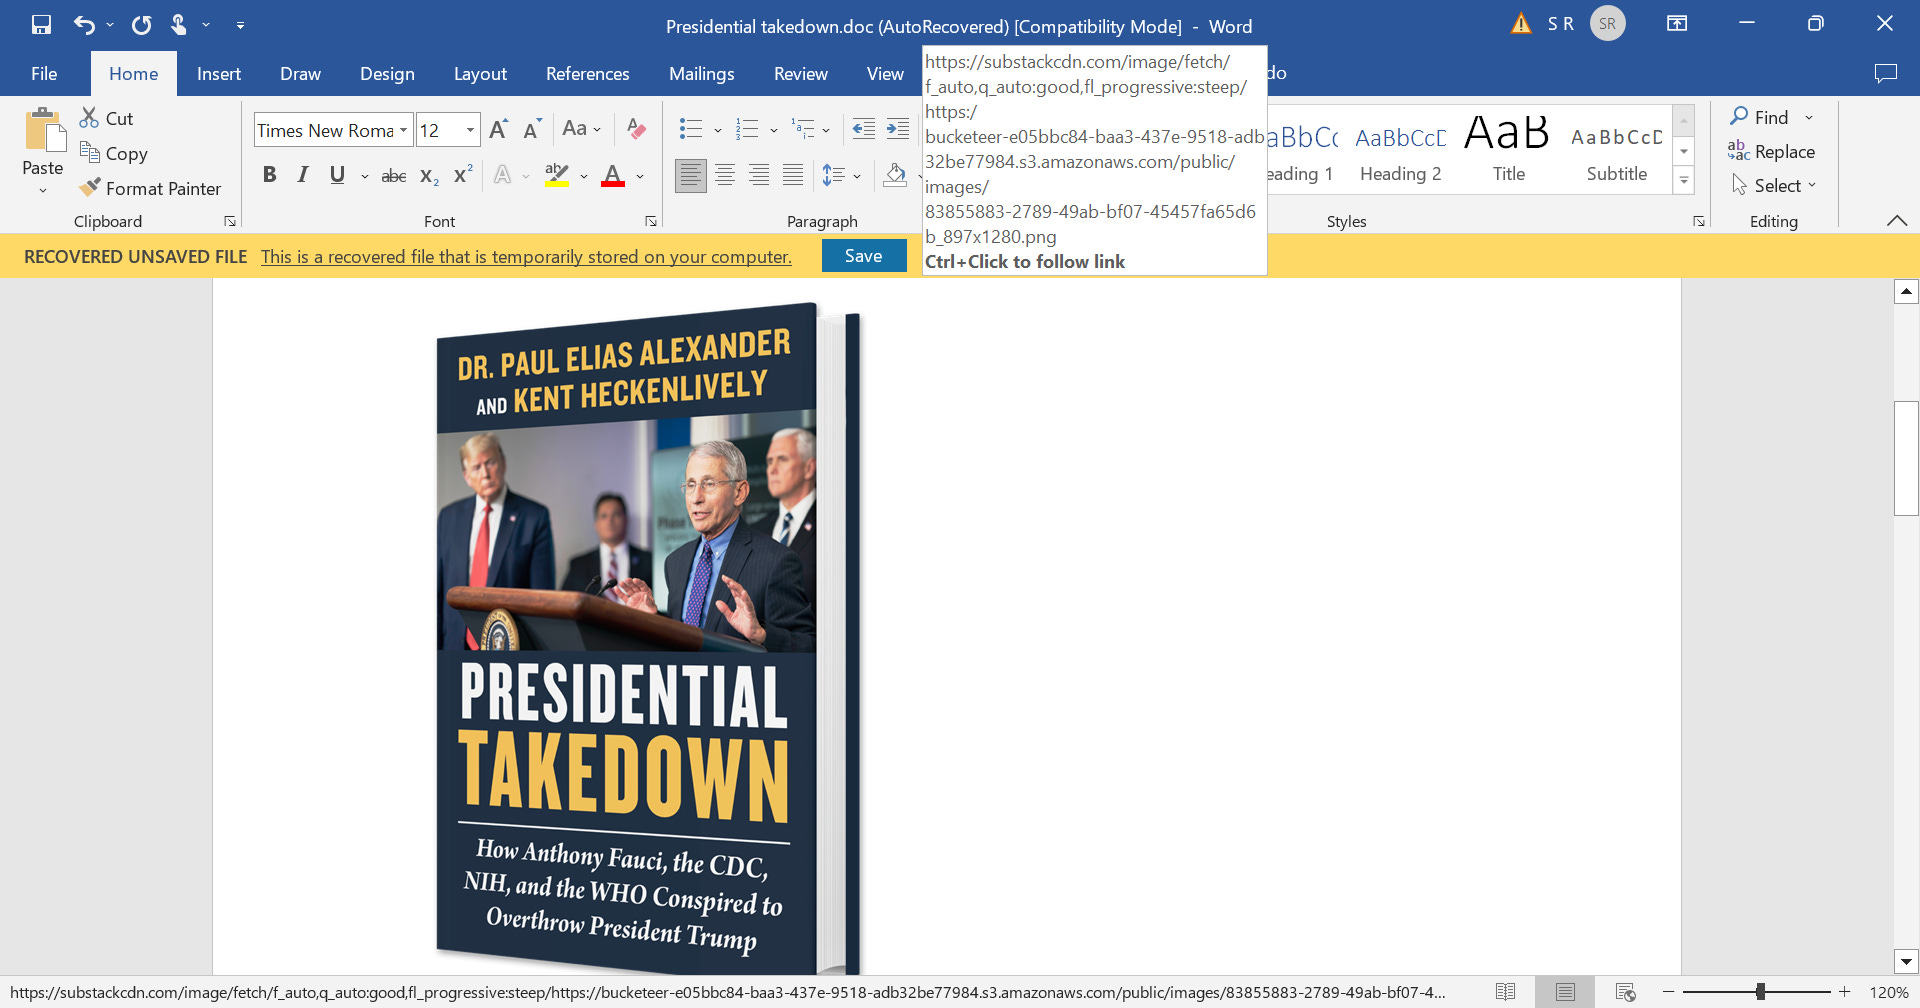Image resolution: width=1920 pixels, height=1008 pixels.
Task: Click the Save icon in quick access toolbar
Action: point(41,24)
